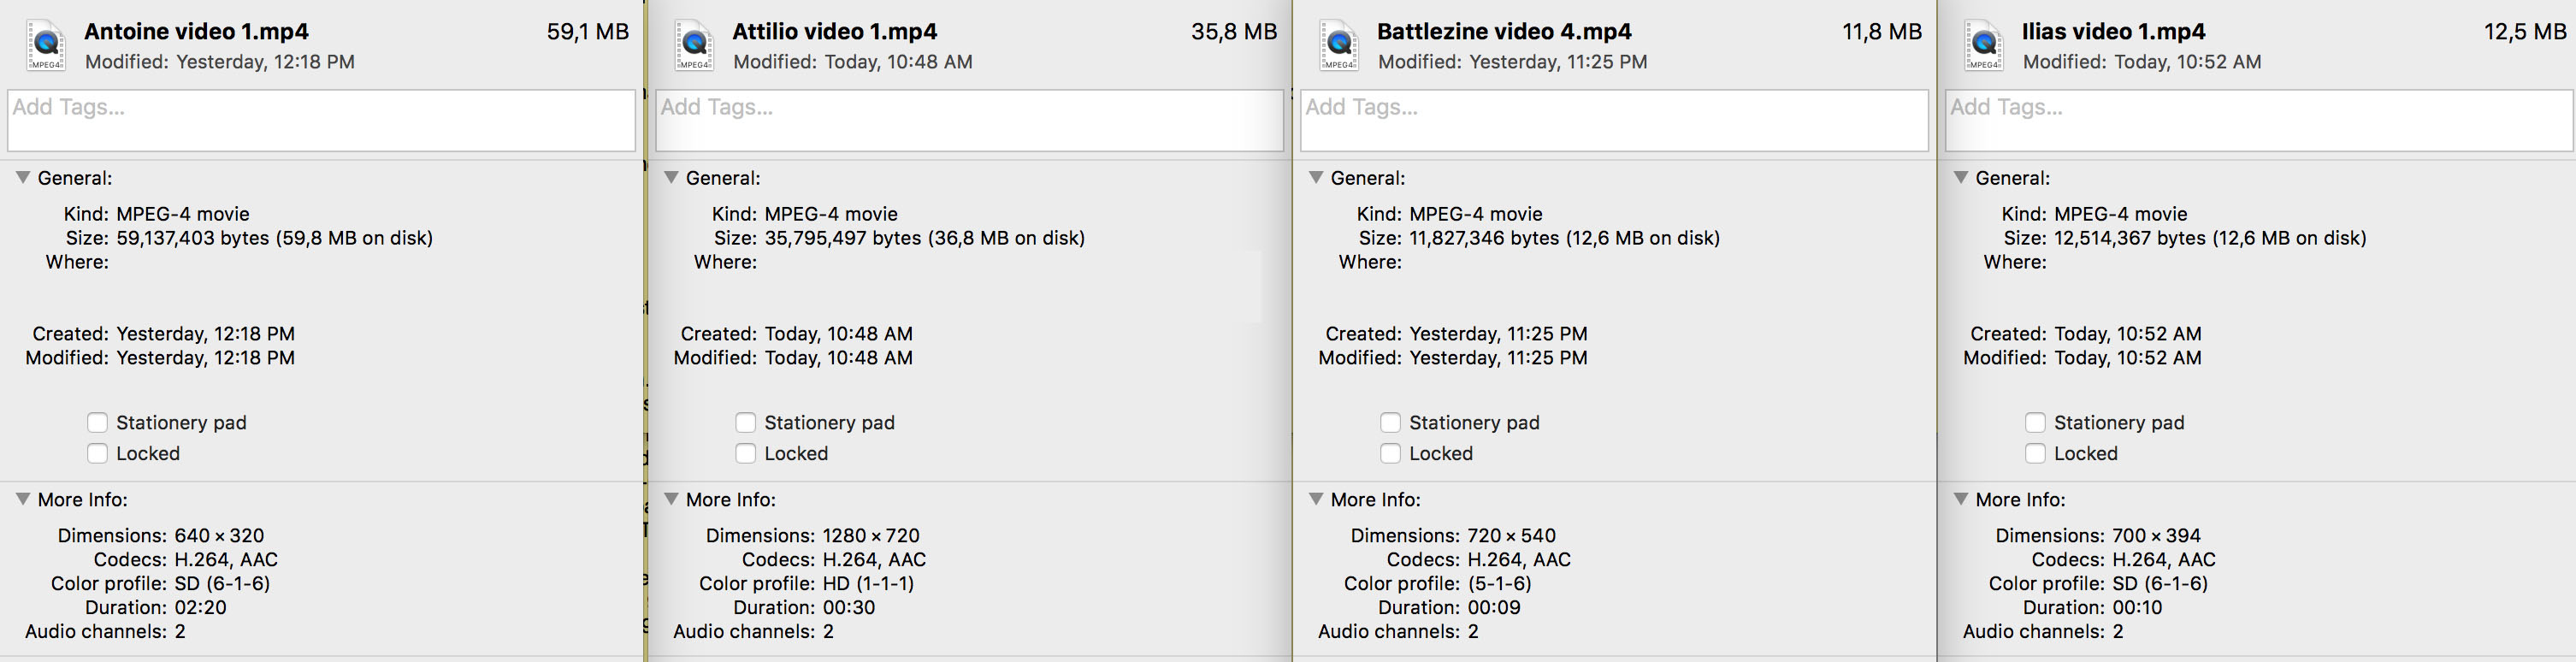The height and width of the screenshot is (662, 2576).
Task: Click the Battlezine video 4.mp4 file icon
Action: point(1338,45)
